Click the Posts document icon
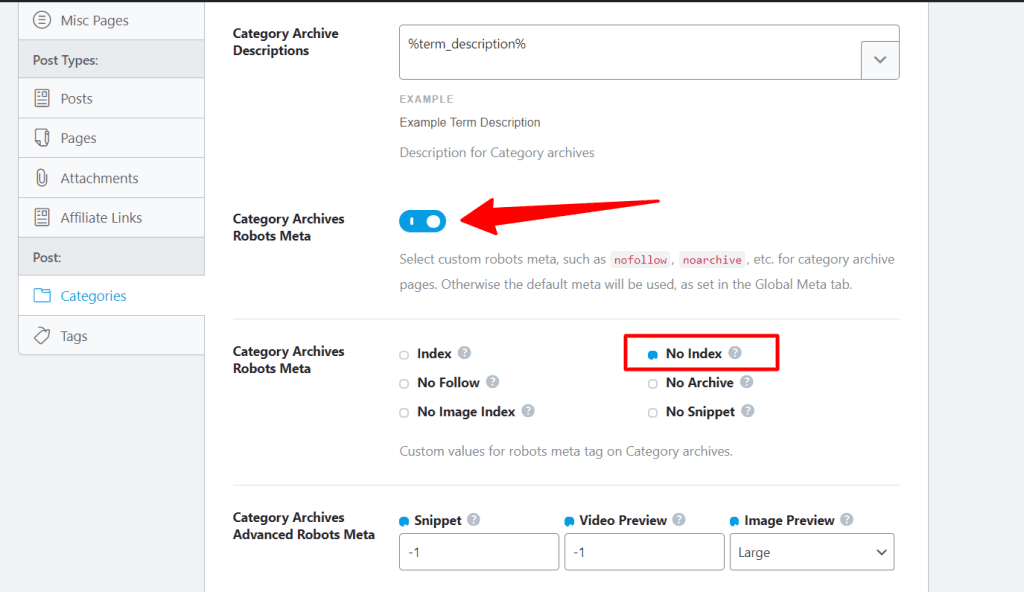The image size is (1024, 592). [x=42, y=98]
